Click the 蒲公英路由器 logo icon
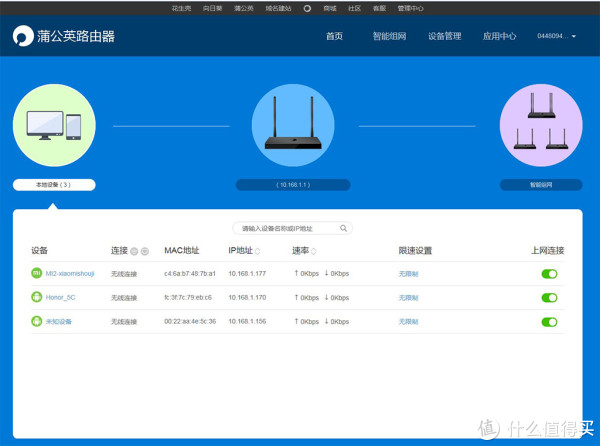This screenshot has width=600, height=446. tap(23, 36)
